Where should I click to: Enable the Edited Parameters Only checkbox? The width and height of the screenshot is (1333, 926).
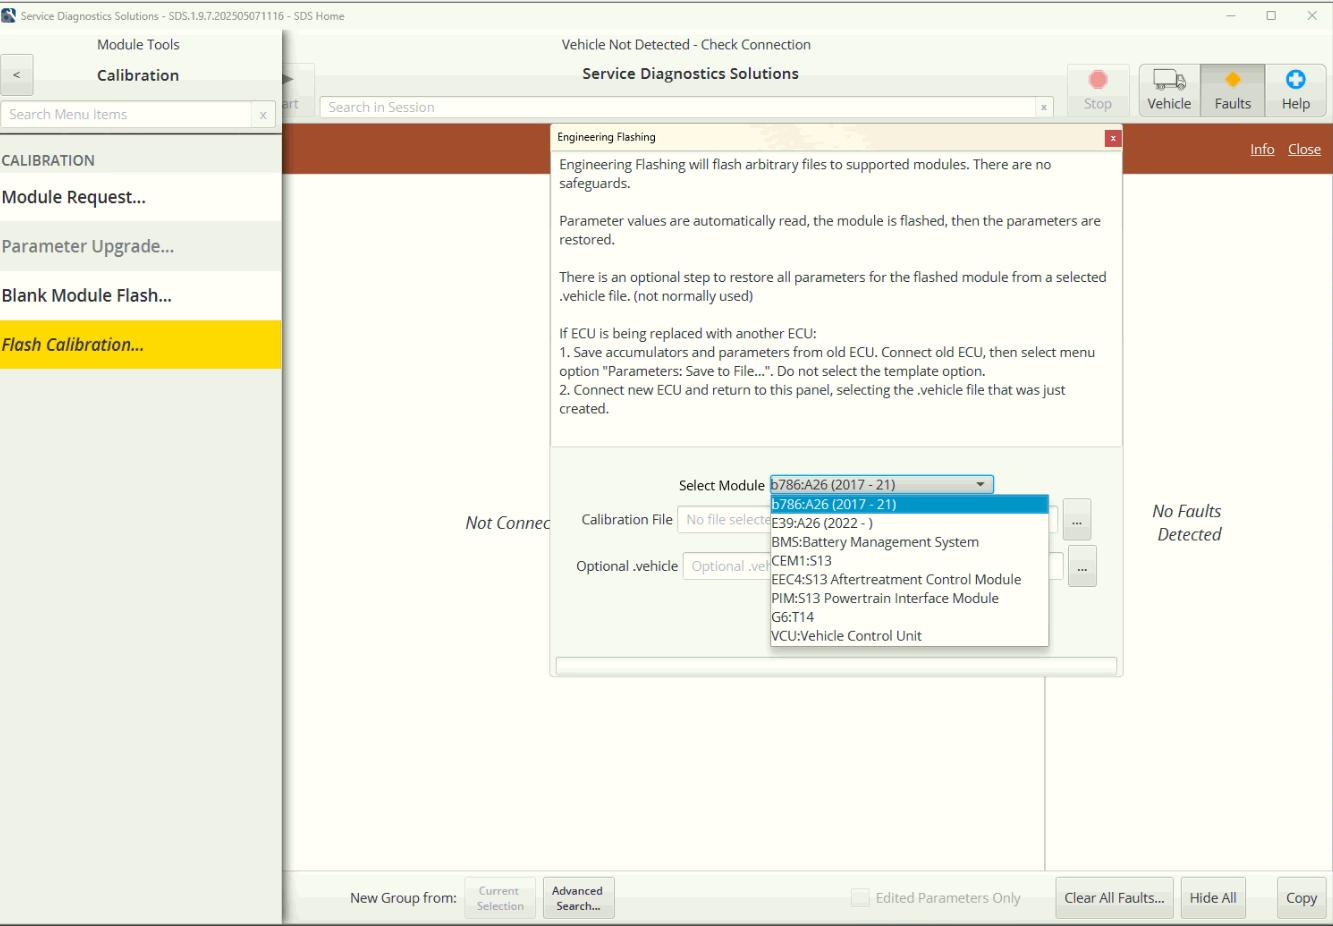point(860,897)
